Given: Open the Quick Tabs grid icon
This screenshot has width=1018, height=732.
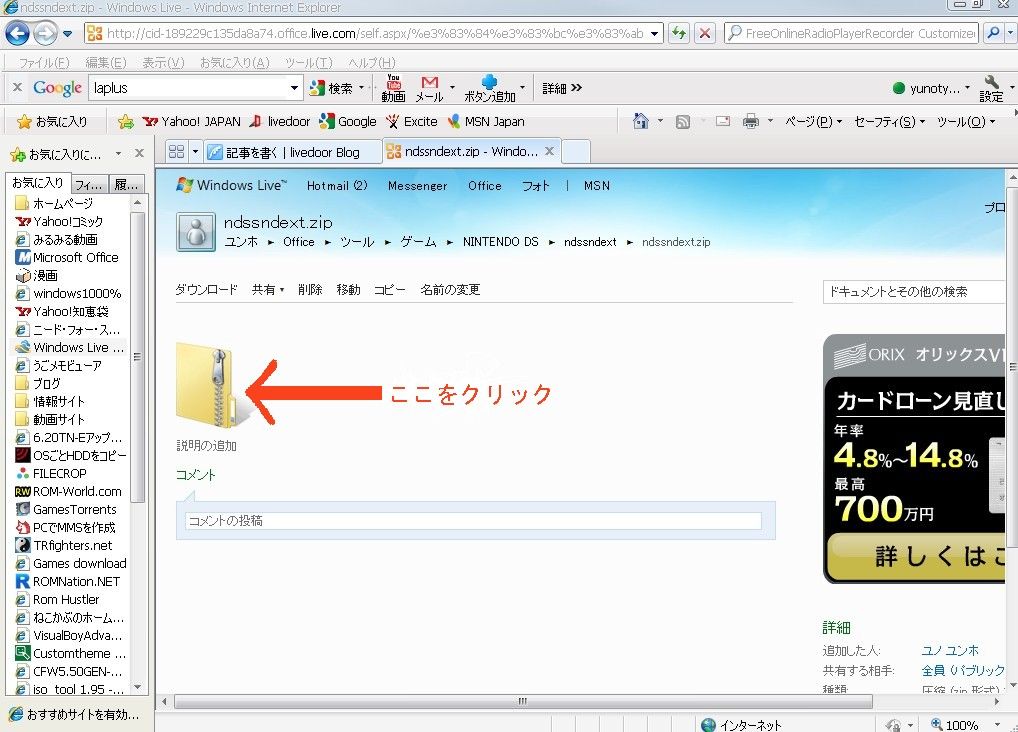Looking at the screenshot, I should (x=177, y=152).
